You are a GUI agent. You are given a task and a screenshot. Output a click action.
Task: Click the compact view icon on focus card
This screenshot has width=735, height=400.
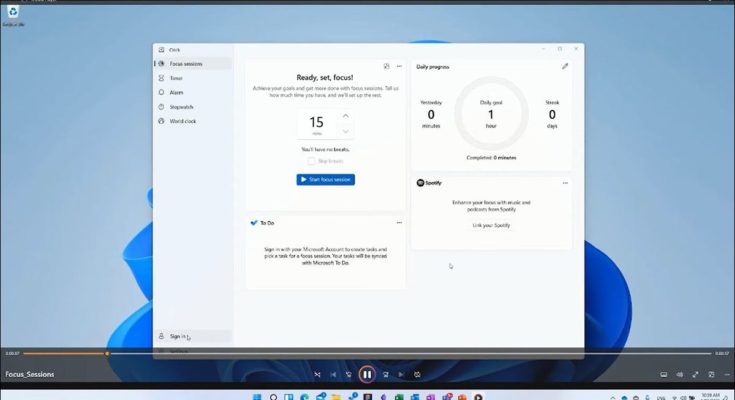[x=386, y=66]
